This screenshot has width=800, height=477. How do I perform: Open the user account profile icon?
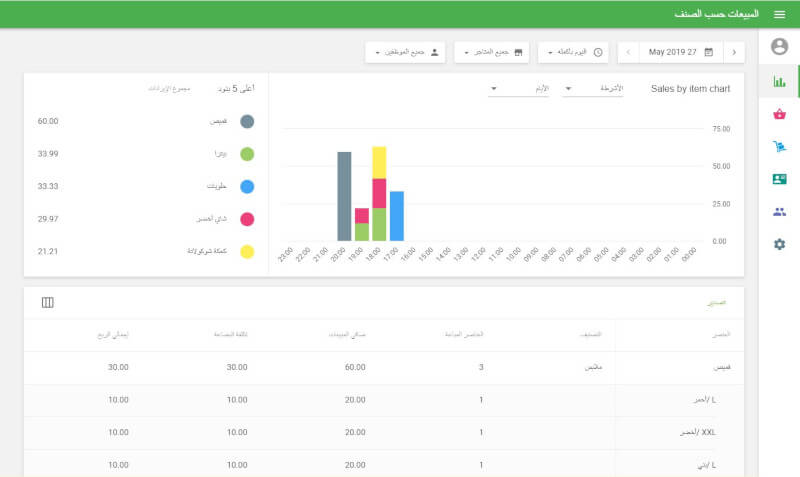pyautogui.click(x=780, y=46)
